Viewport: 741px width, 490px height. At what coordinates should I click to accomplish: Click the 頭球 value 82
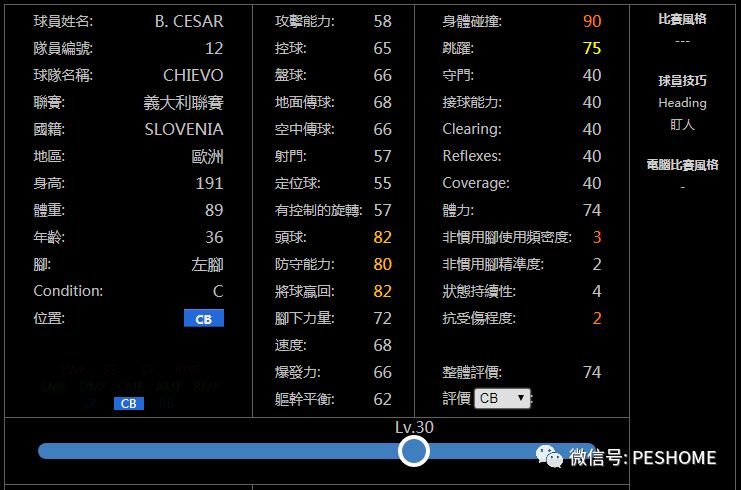(382, 237)
